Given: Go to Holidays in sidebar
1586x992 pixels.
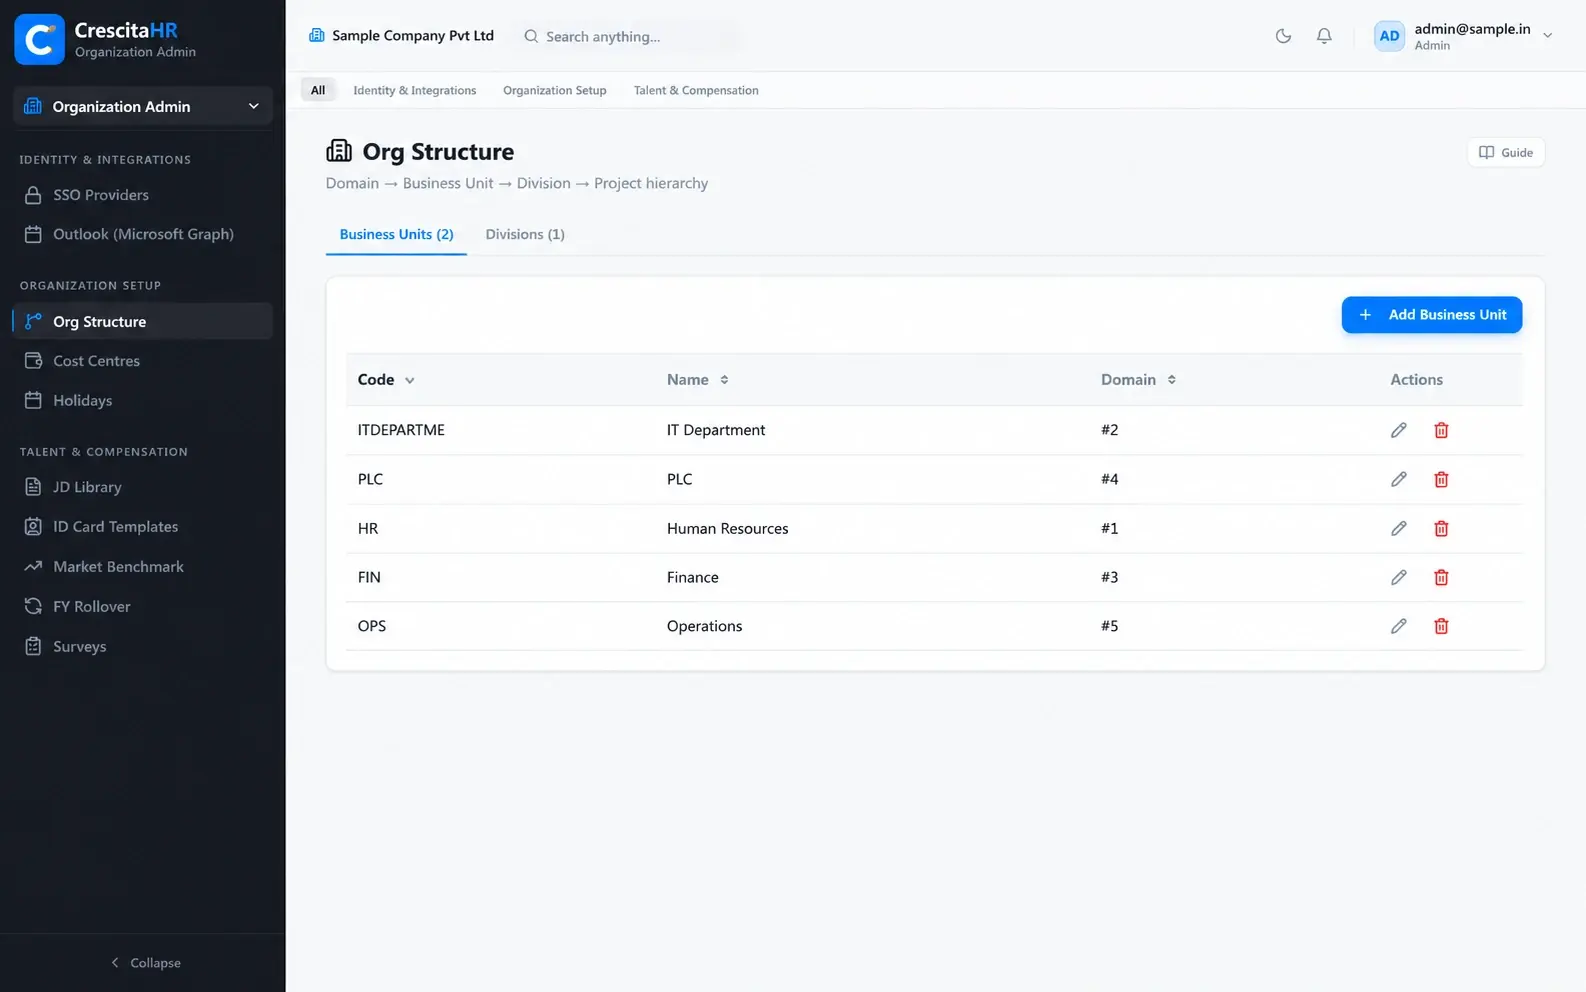Looking at the screenshot, I should point(142,400).
